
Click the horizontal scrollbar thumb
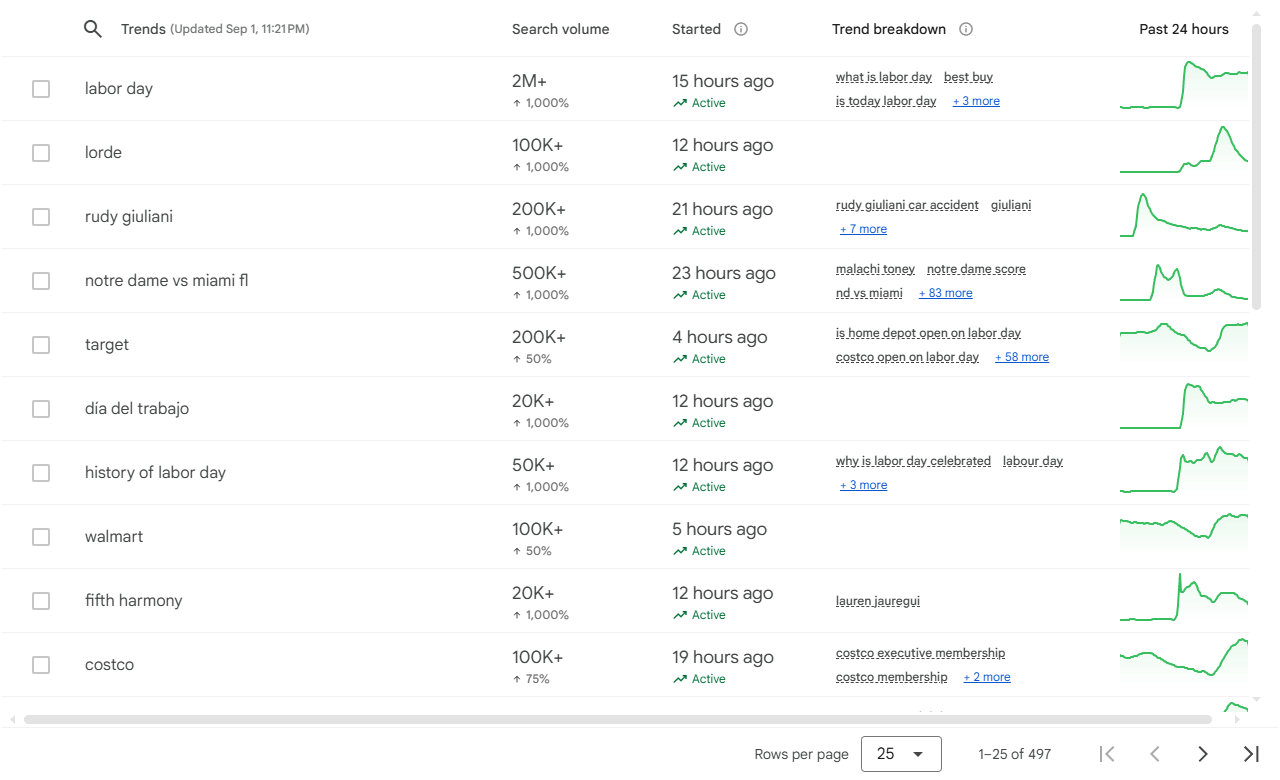(617, 719)
